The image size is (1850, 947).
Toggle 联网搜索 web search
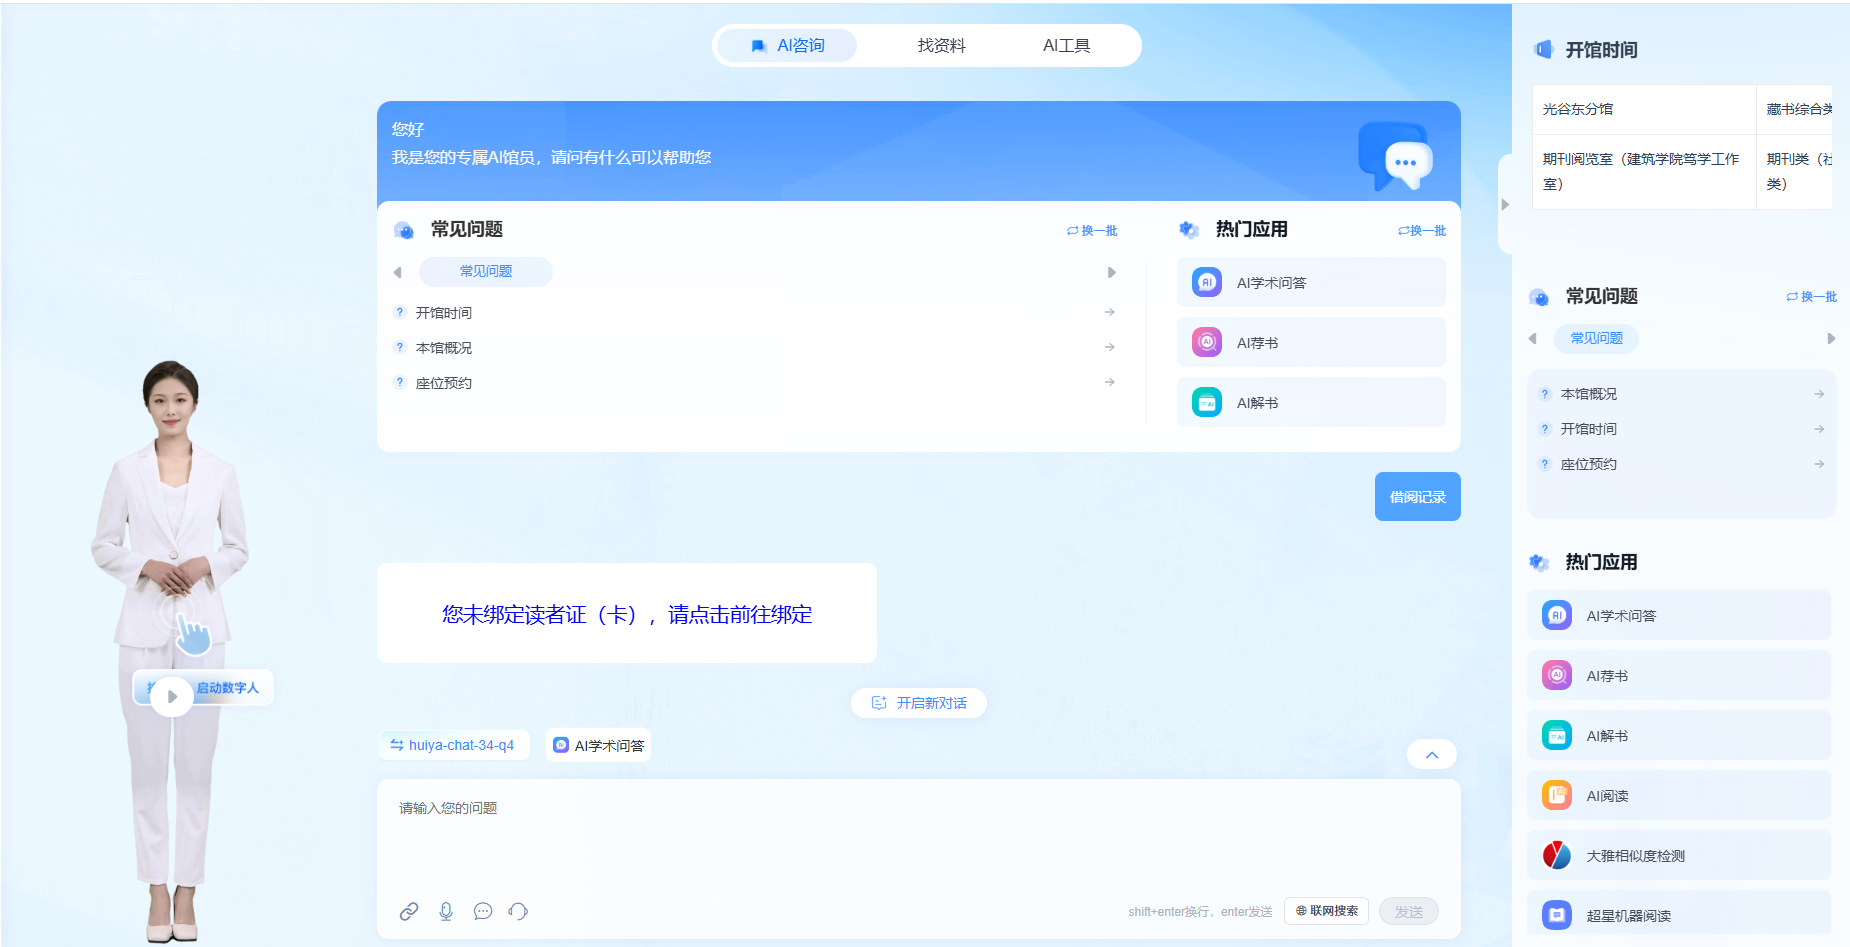pyautogui.click(x=1327, y=912)
